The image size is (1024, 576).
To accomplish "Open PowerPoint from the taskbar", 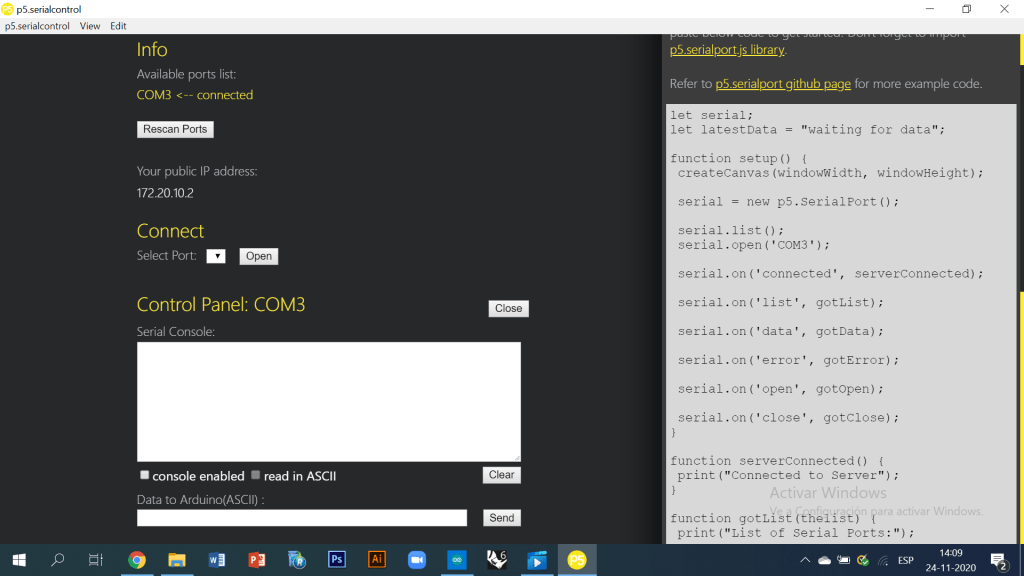I will (257, 560).
